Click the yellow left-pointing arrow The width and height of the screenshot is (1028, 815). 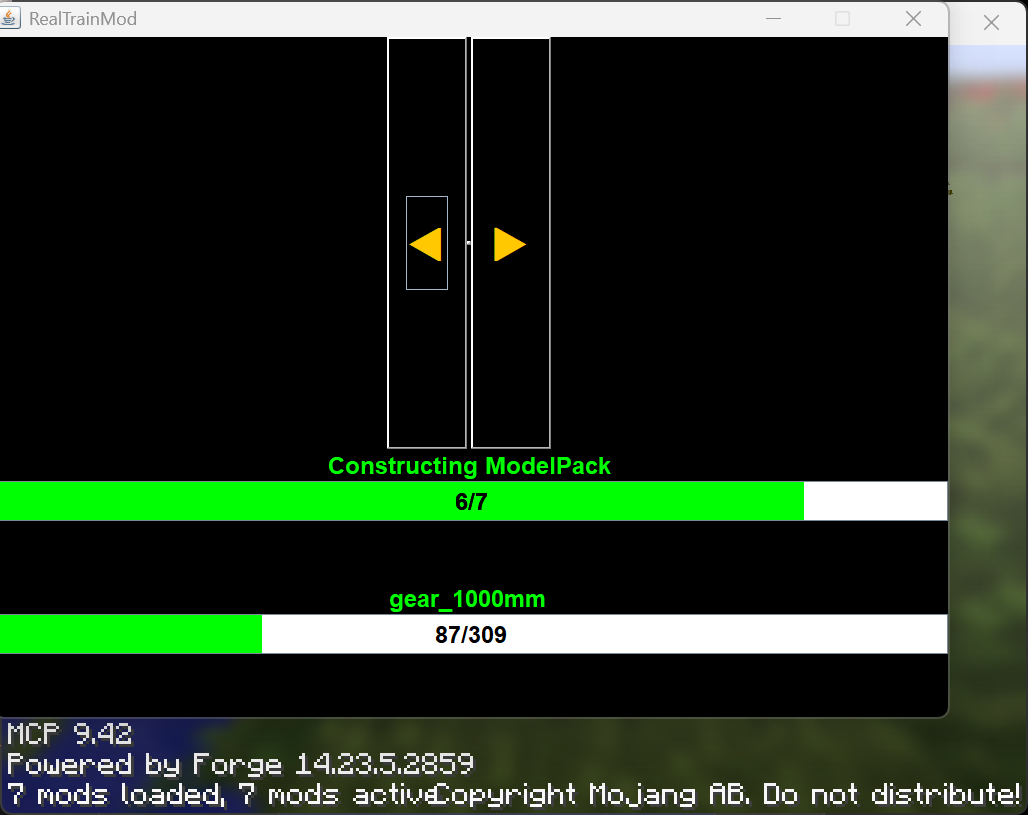pos(425,245)
